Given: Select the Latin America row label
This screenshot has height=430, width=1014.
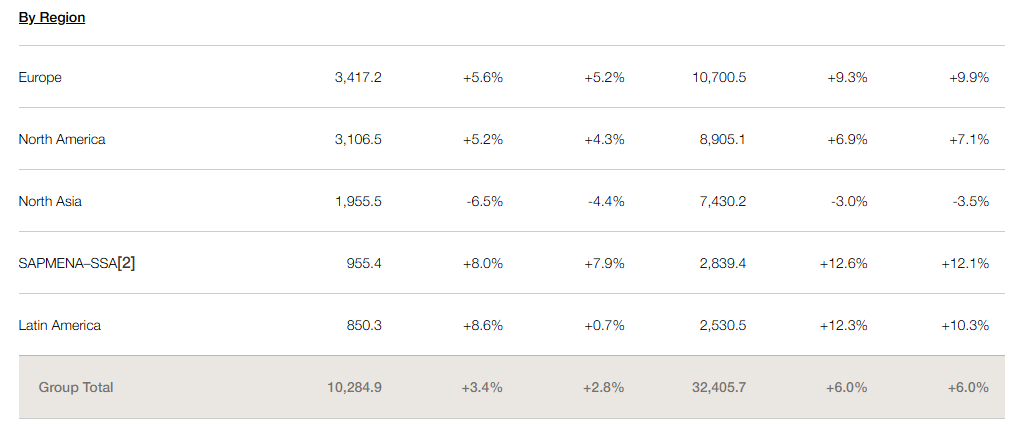Looking at the screenshot, I should point(60,325).
